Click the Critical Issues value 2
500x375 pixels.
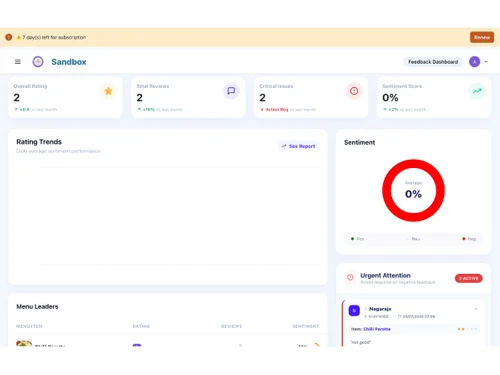coord(263,98)
